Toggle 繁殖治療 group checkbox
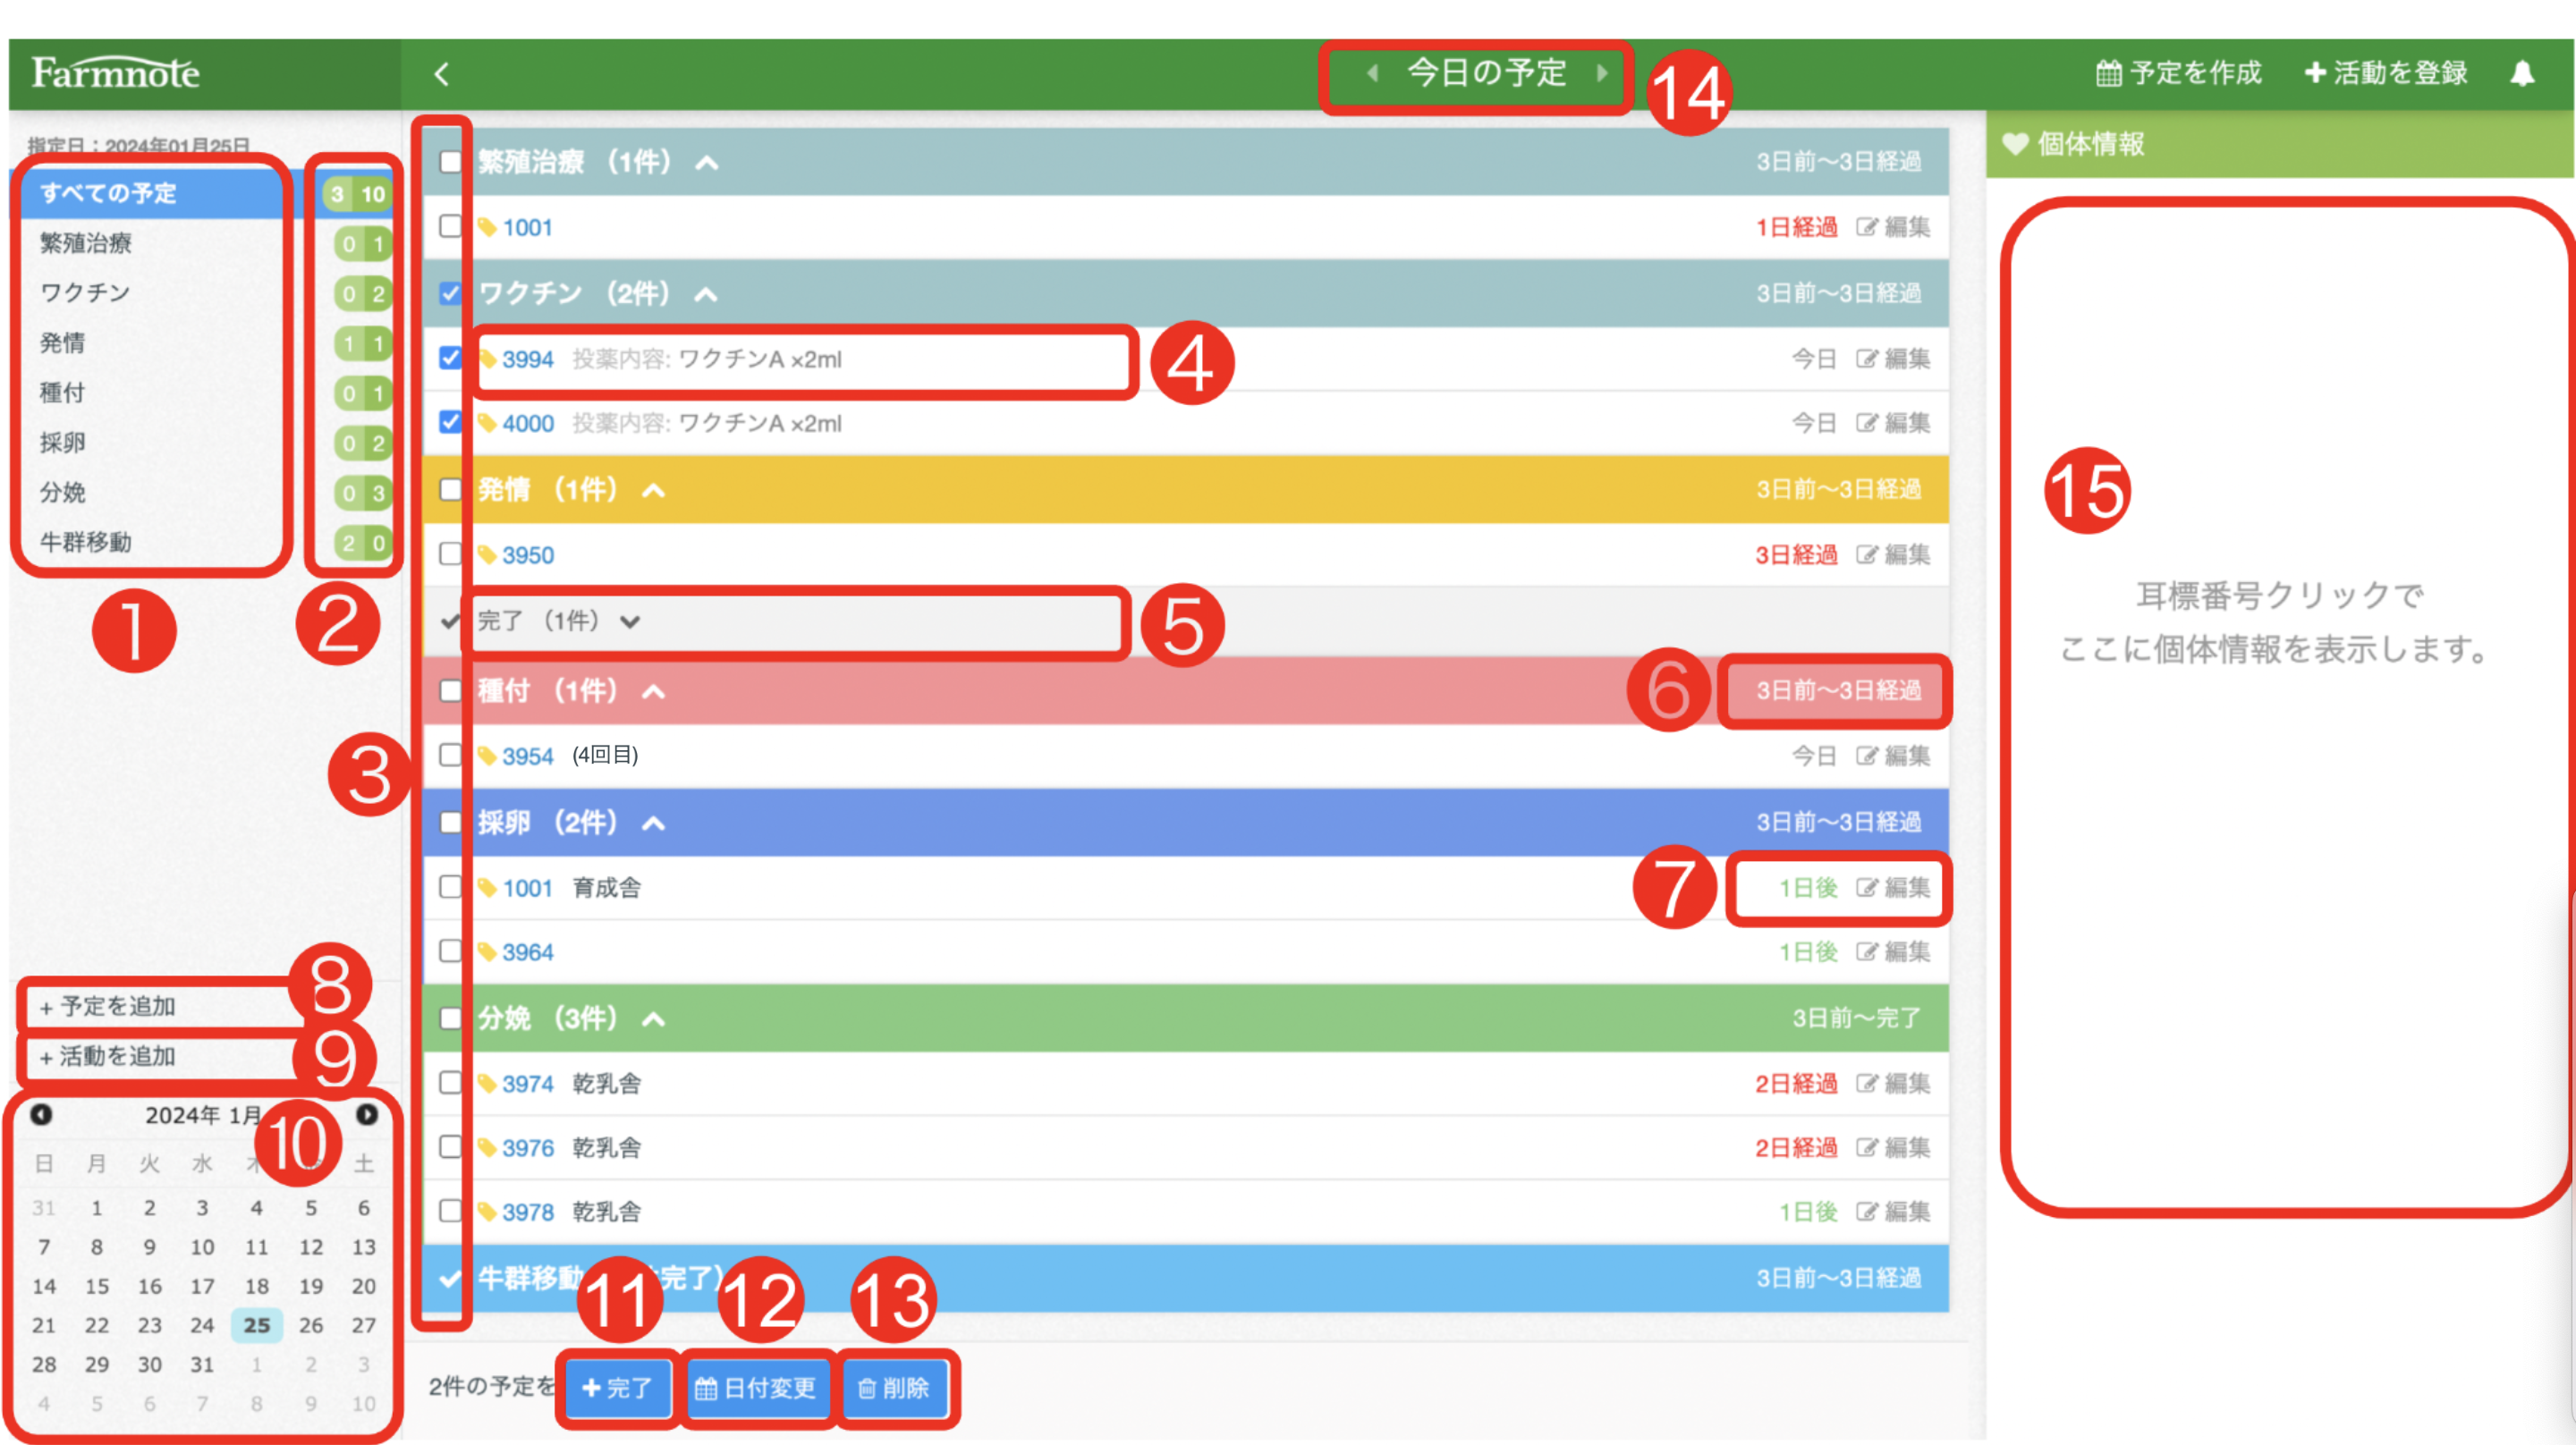Viewport: 2576px width, 1445px height. point(451,161)
